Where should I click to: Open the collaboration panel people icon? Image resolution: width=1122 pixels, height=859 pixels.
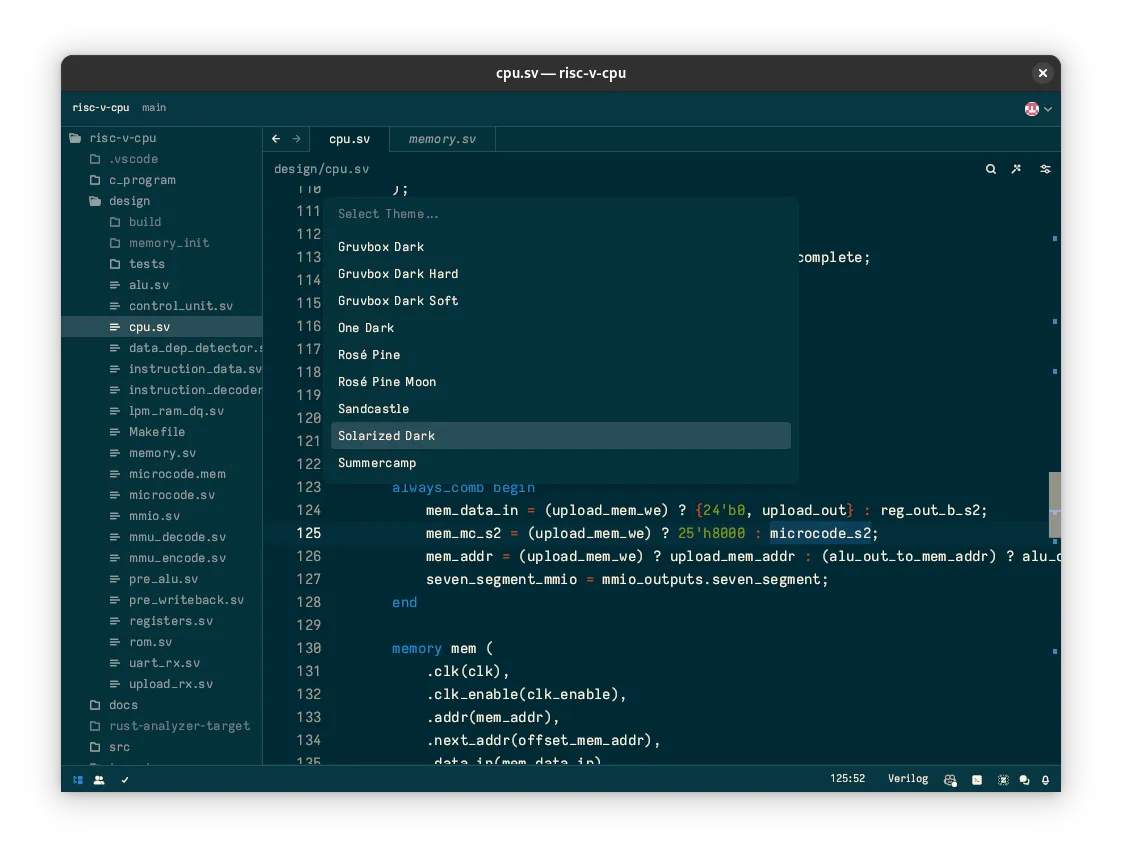99,779
